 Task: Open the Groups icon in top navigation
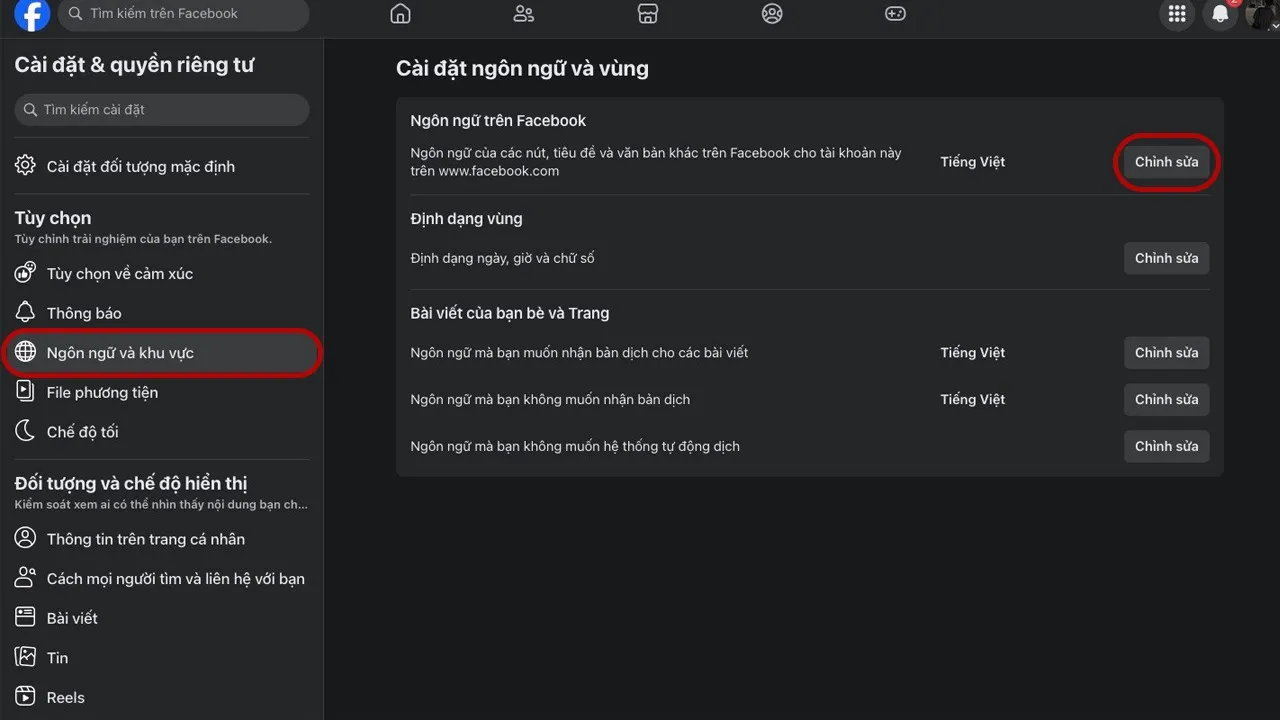point(772,14)
